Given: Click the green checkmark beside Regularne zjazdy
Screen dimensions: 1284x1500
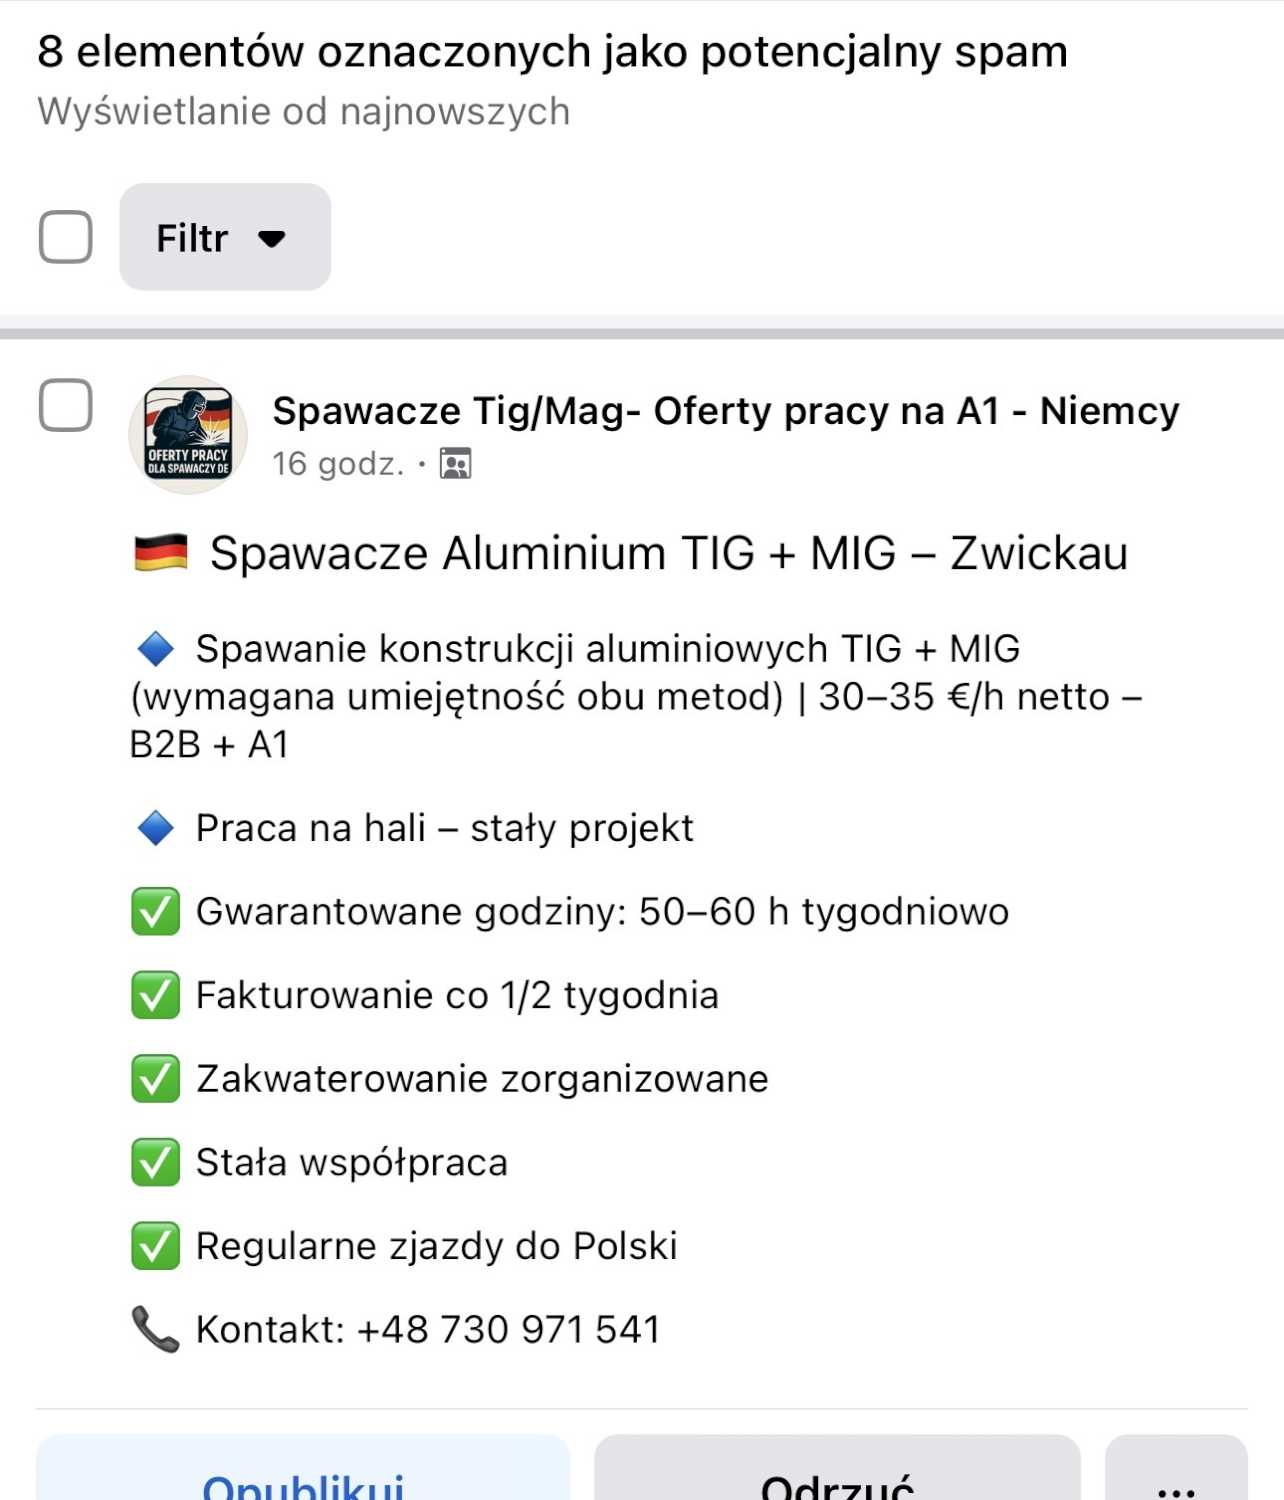Looking at the screenshot, I should click(x=156, y=1246).
